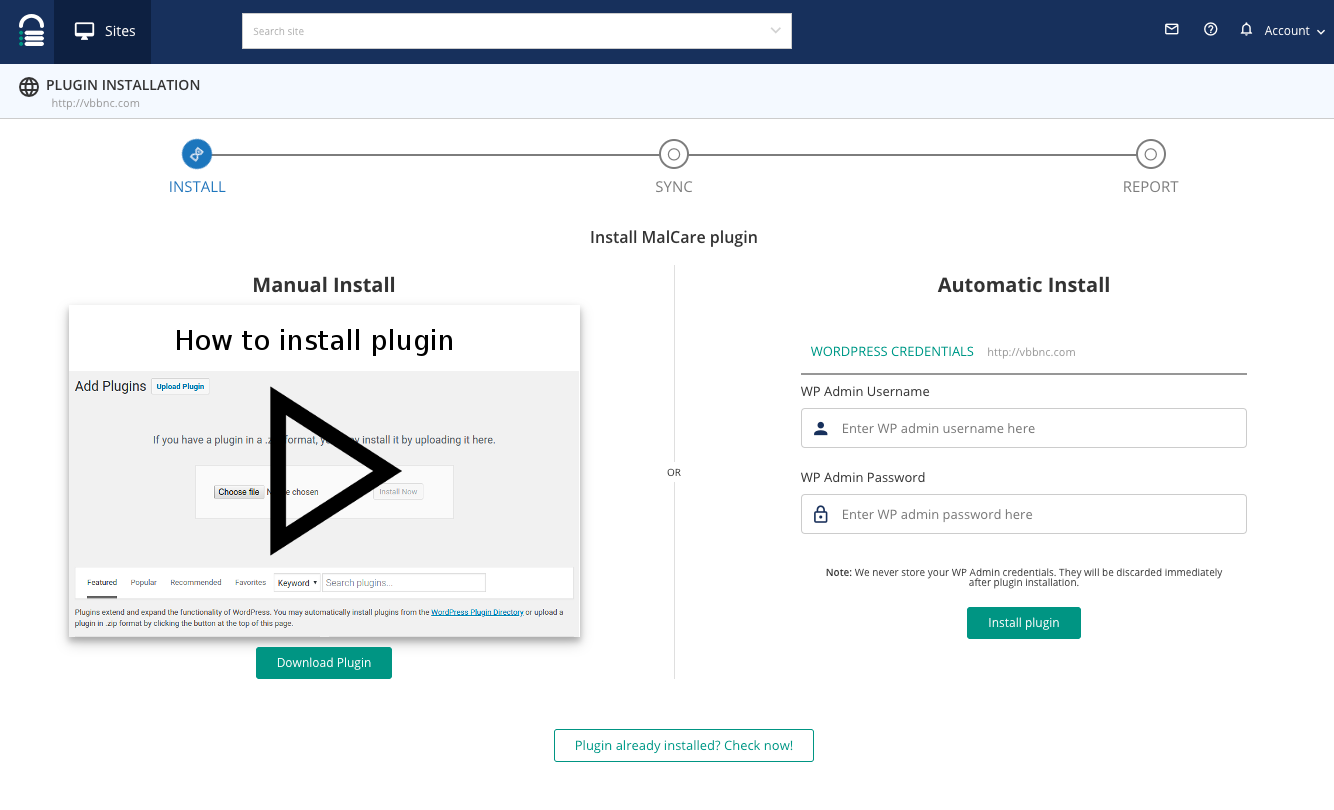Open the mail envelope icon

click(1172, 30)
